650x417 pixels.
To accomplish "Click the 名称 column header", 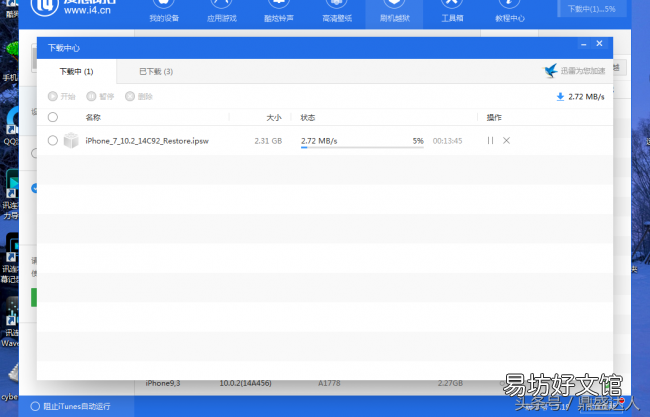I will tap(93, 118).
